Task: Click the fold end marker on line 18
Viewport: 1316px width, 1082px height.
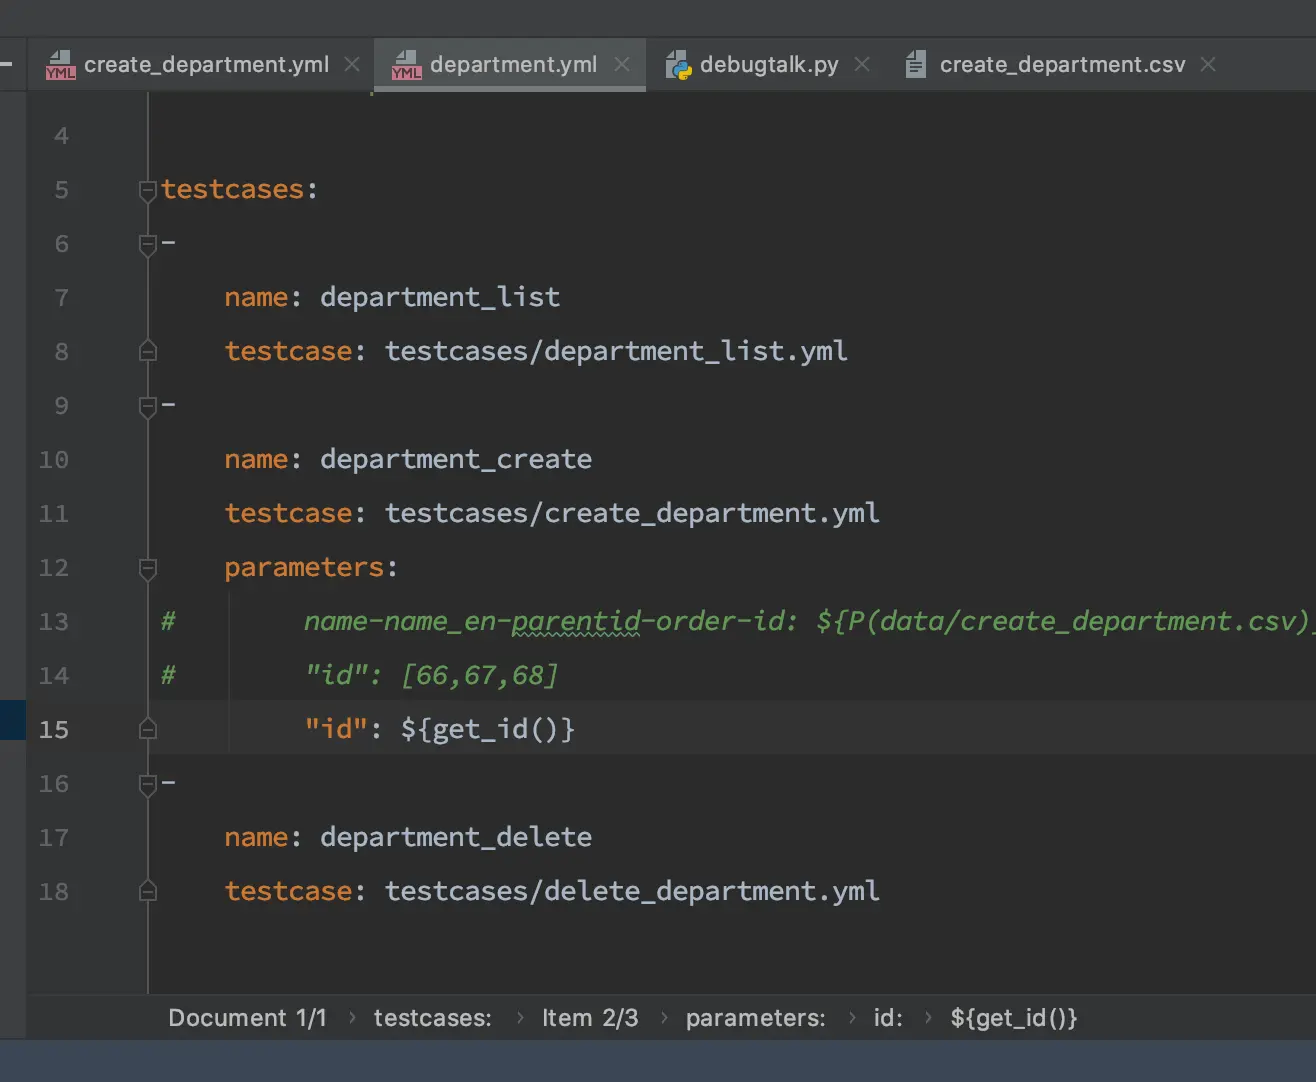Action: pyautogui.click(x=148, y=891)
